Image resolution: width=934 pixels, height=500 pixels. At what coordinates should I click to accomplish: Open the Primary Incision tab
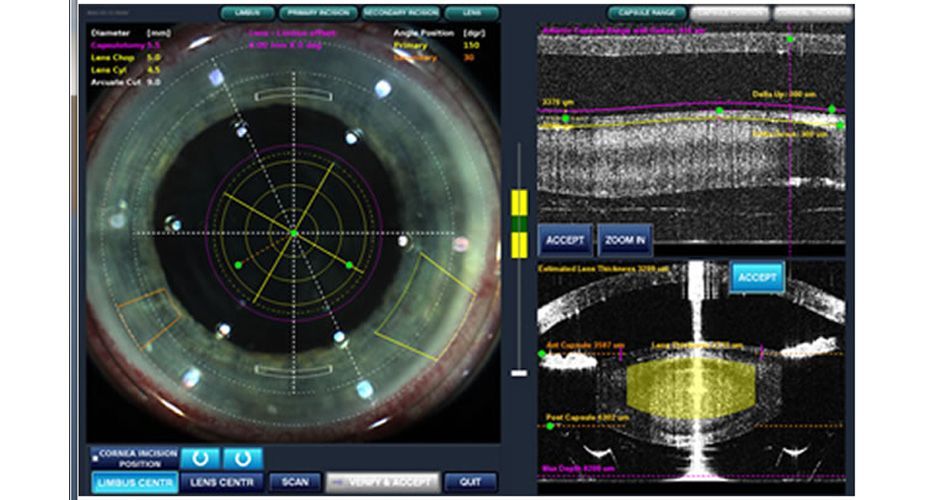317,13
